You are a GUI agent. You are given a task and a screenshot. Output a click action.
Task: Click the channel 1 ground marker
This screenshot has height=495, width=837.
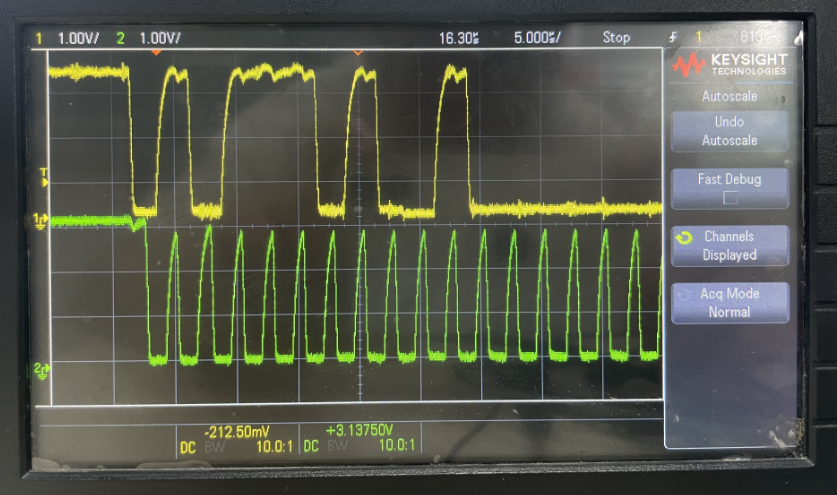[x=41, y=221]
